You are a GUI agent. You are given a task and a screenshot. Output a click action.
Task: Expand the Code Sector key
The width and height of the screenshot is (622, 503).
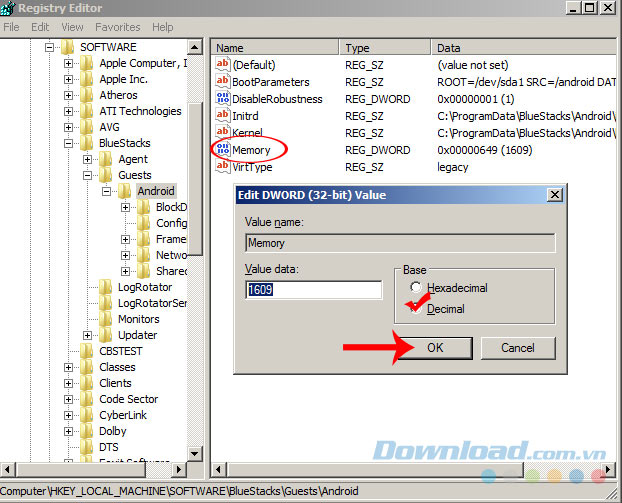pos(69,399)
